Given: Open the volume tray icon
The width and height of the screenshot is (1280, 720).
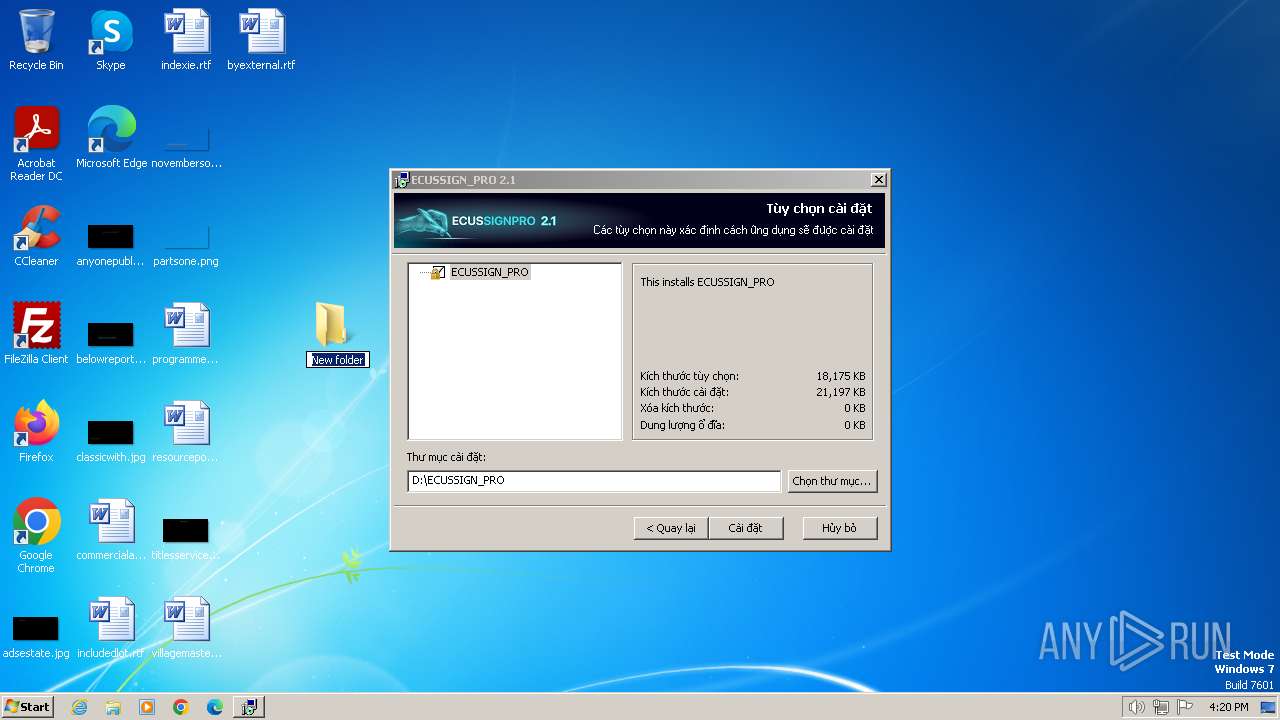Looking at the screenshot, I should point(1136,707).
